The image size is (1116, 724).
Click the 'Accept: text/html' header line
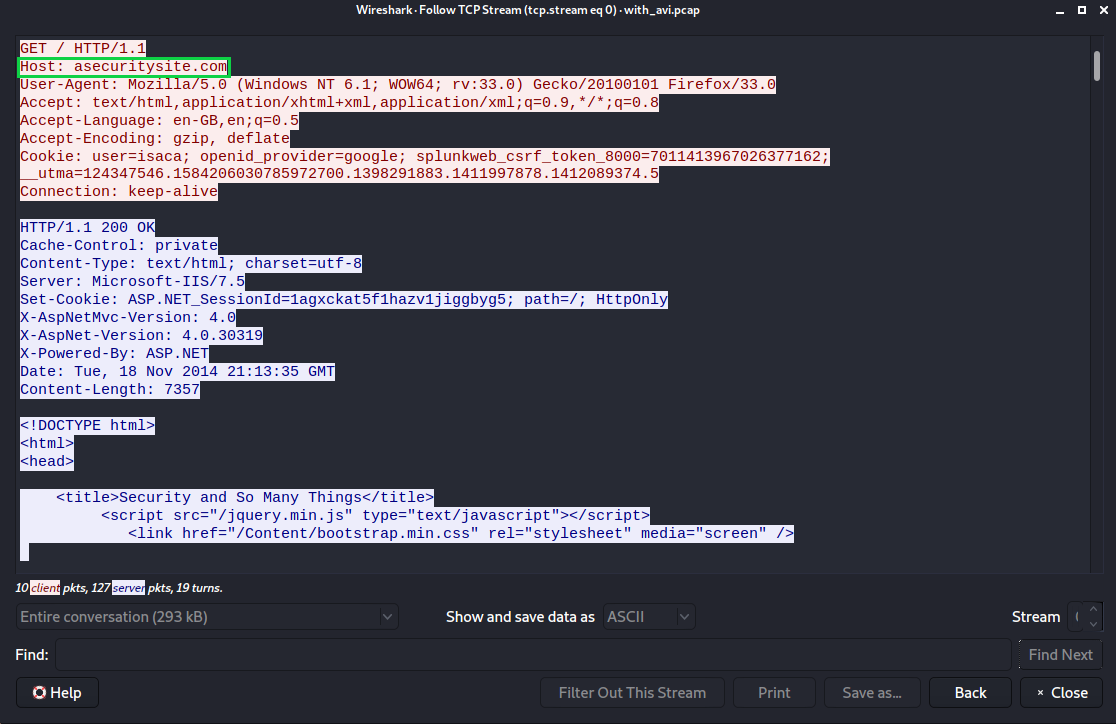(339, 103)
